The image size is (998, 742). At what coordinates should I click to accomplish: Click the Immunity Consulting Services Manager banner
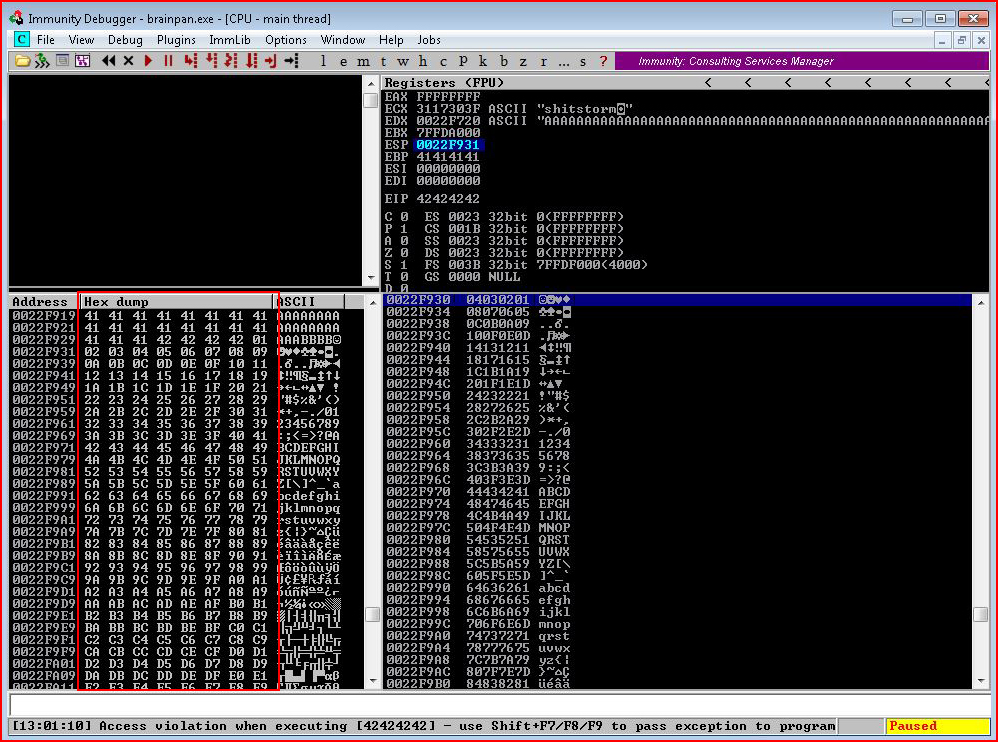click(802, 61)
